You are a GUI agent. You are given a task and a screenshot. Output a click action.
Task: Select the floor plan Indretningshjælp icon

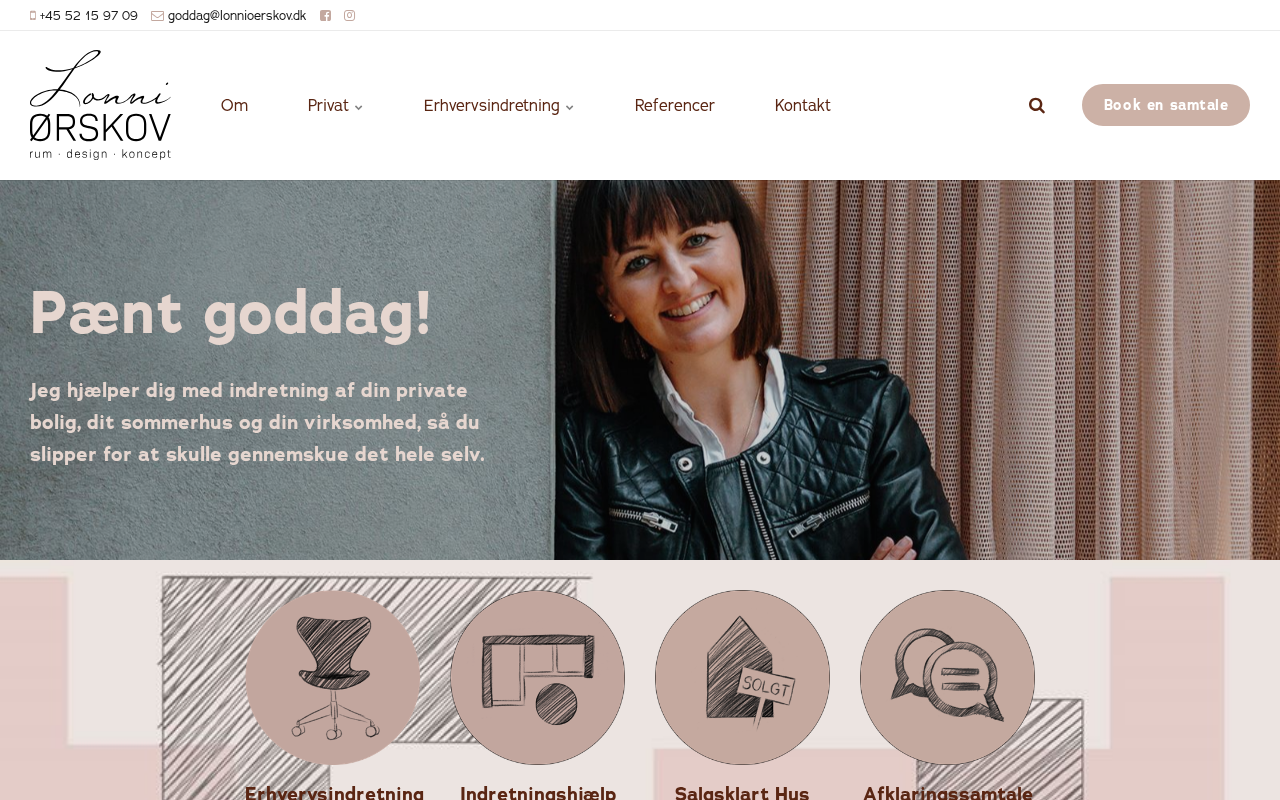click(538, 677)
